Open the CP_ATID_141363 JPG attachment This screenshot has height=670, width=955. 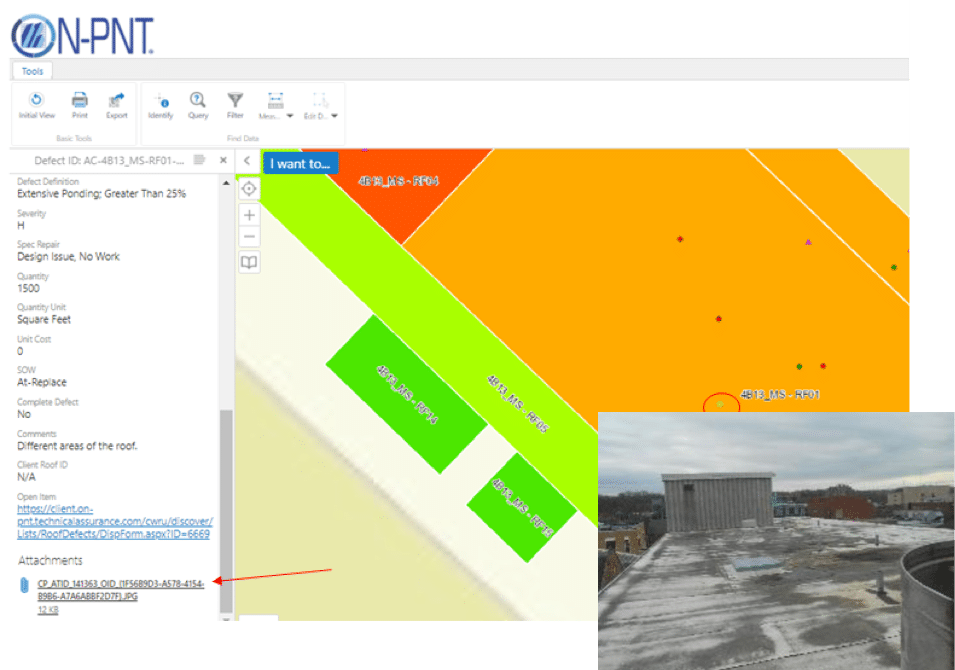120,589
